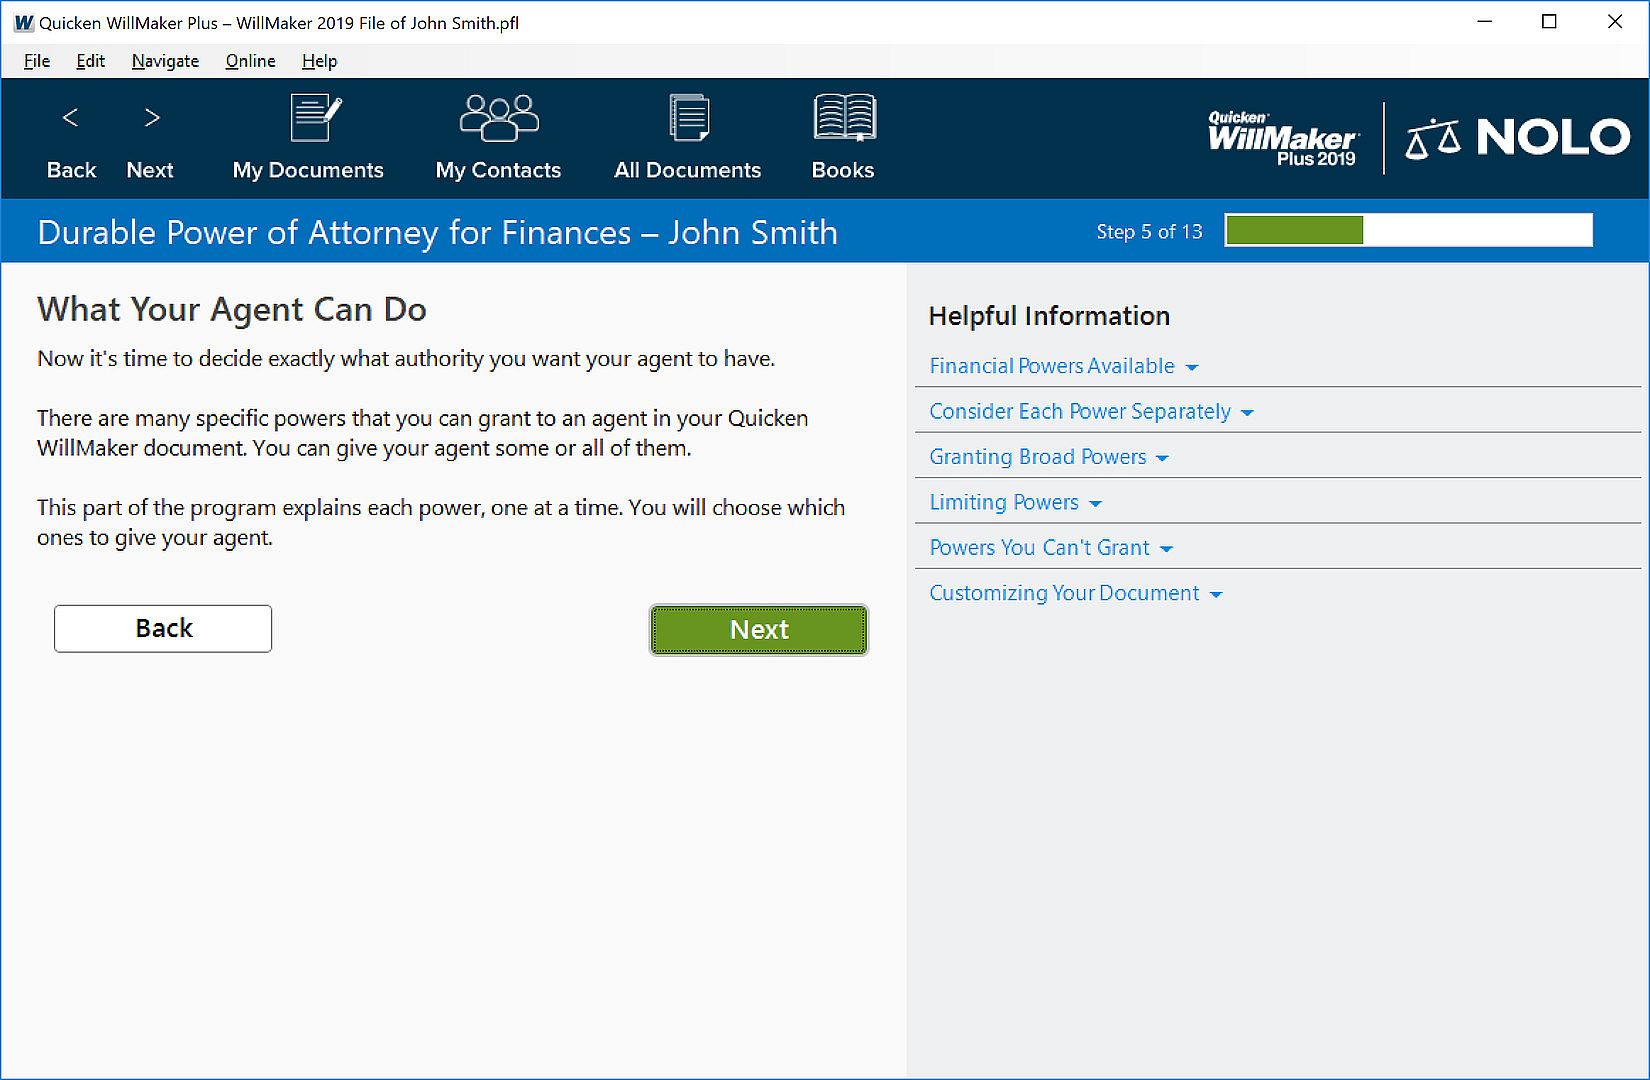This screenshot has height=1080, width=1650.
Task: Open the Books library icon
Action: (x=843, y=137)
